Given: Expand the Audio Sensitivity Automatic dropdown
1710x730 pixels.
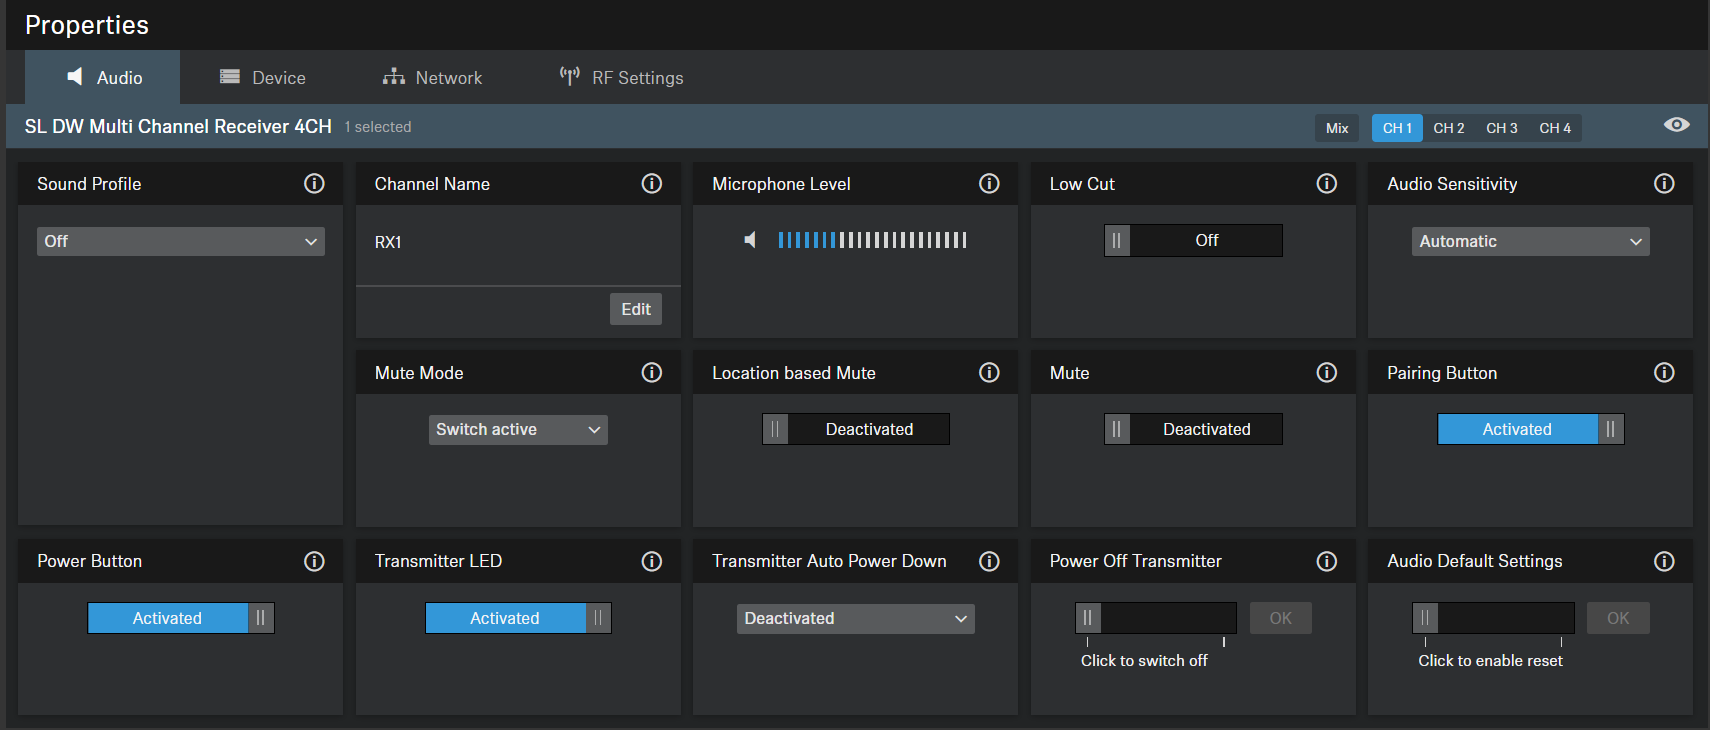Looking at the screenshot, I should coord(1530,242).
